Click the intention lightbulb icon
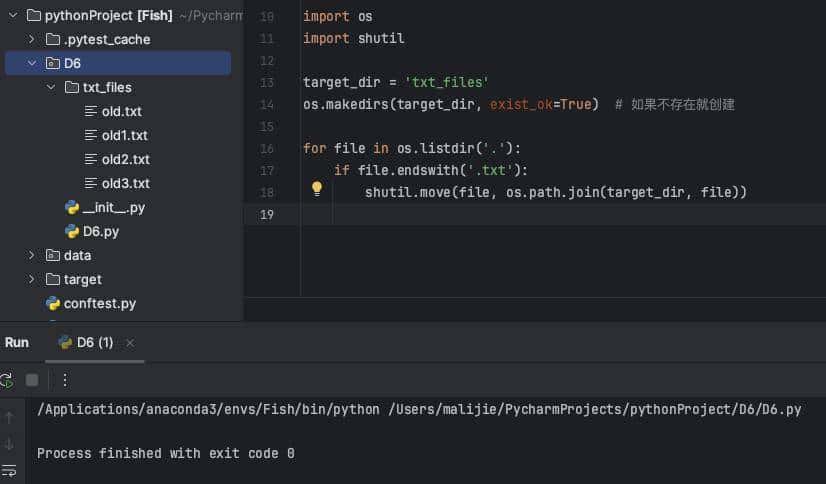Image resolution: width=826 pixels, height=484 pixels. point(317,189)
